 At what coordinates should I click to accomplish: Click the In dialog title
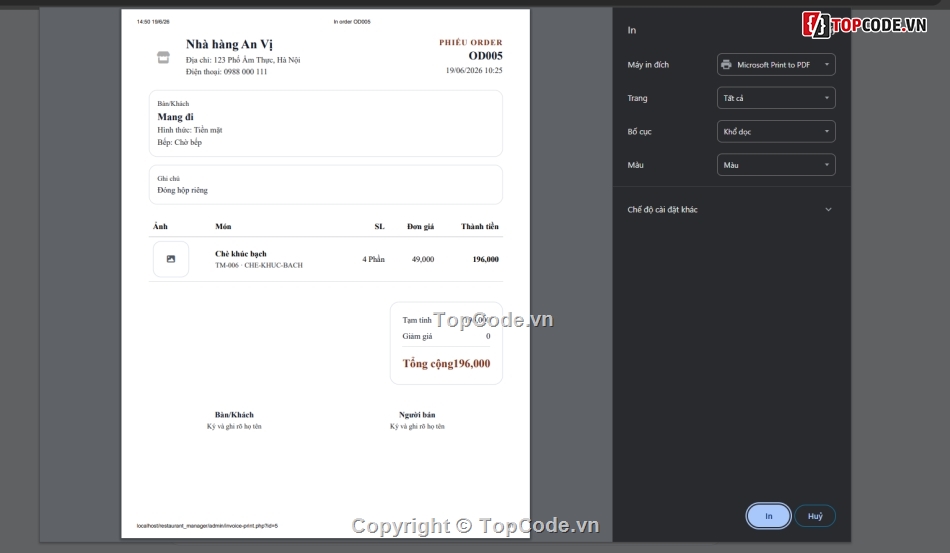[x=632, y=30]
